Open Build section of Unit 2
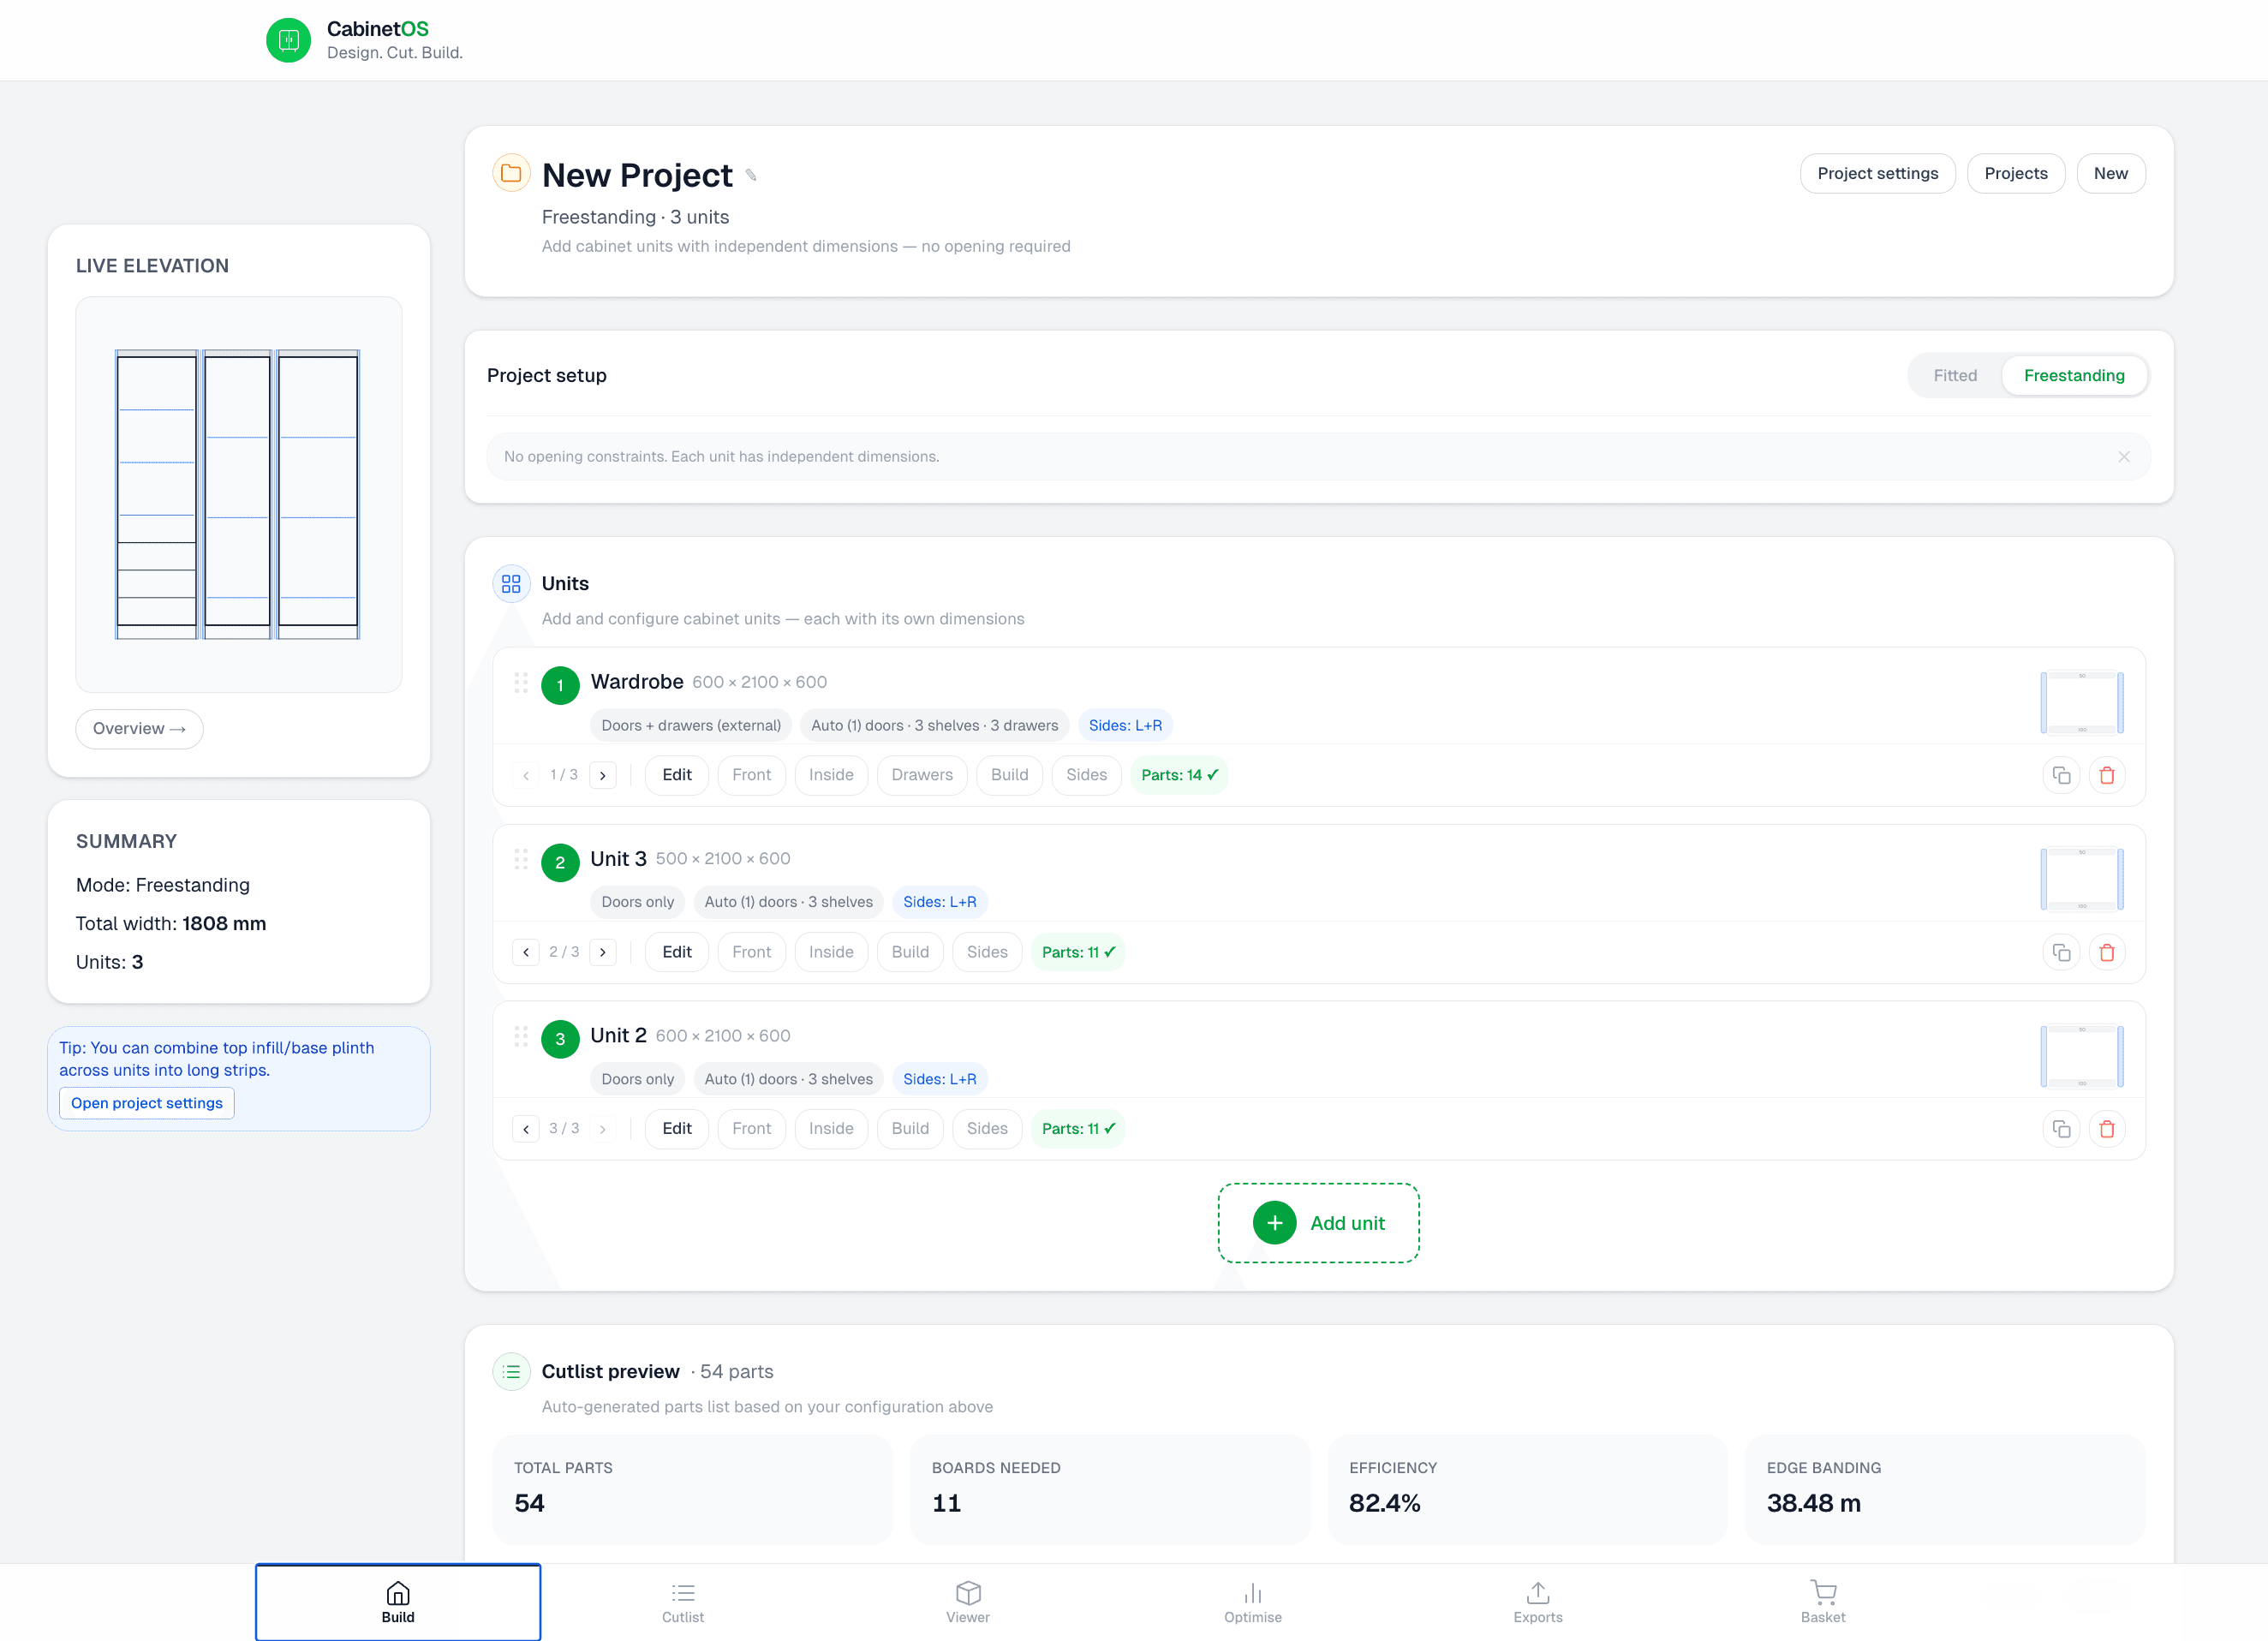This screenshot has height=1641, width=2268. 910,1129
